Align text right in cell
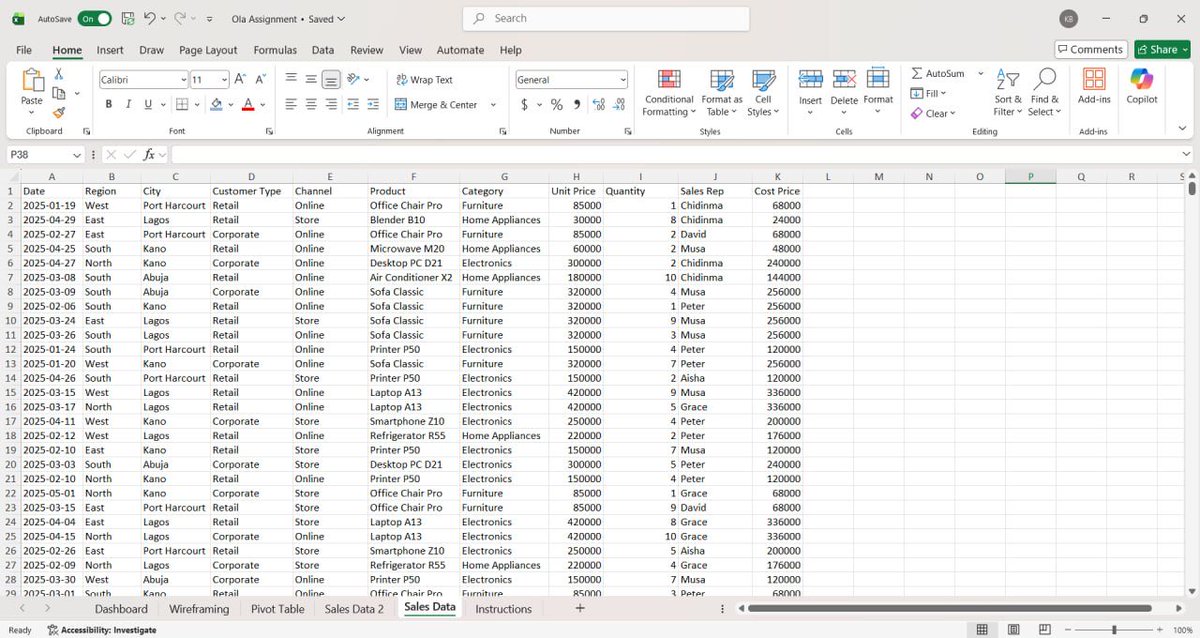Viewport: 1200px width, 638px height. click(331, 104)
